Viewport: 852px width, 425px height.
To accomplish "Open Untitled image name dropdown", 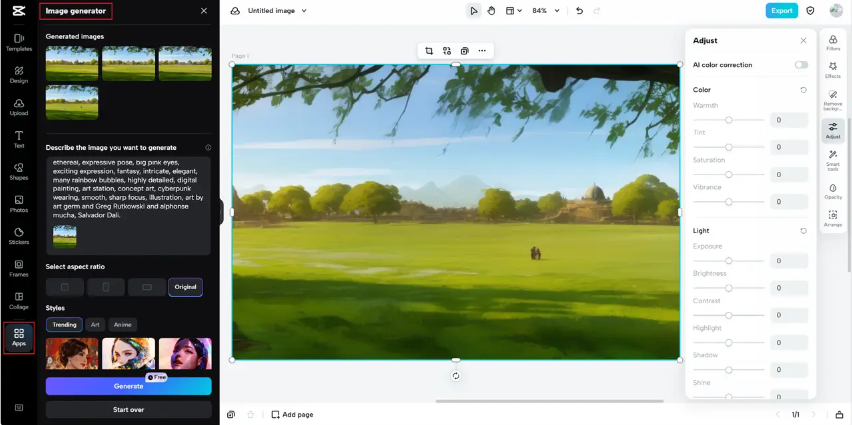I will point(277,11).
